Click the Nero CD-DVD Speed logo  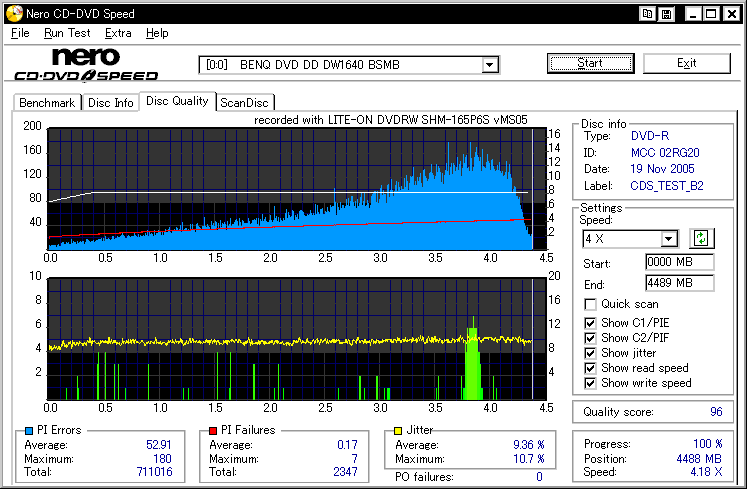point(86,65)
